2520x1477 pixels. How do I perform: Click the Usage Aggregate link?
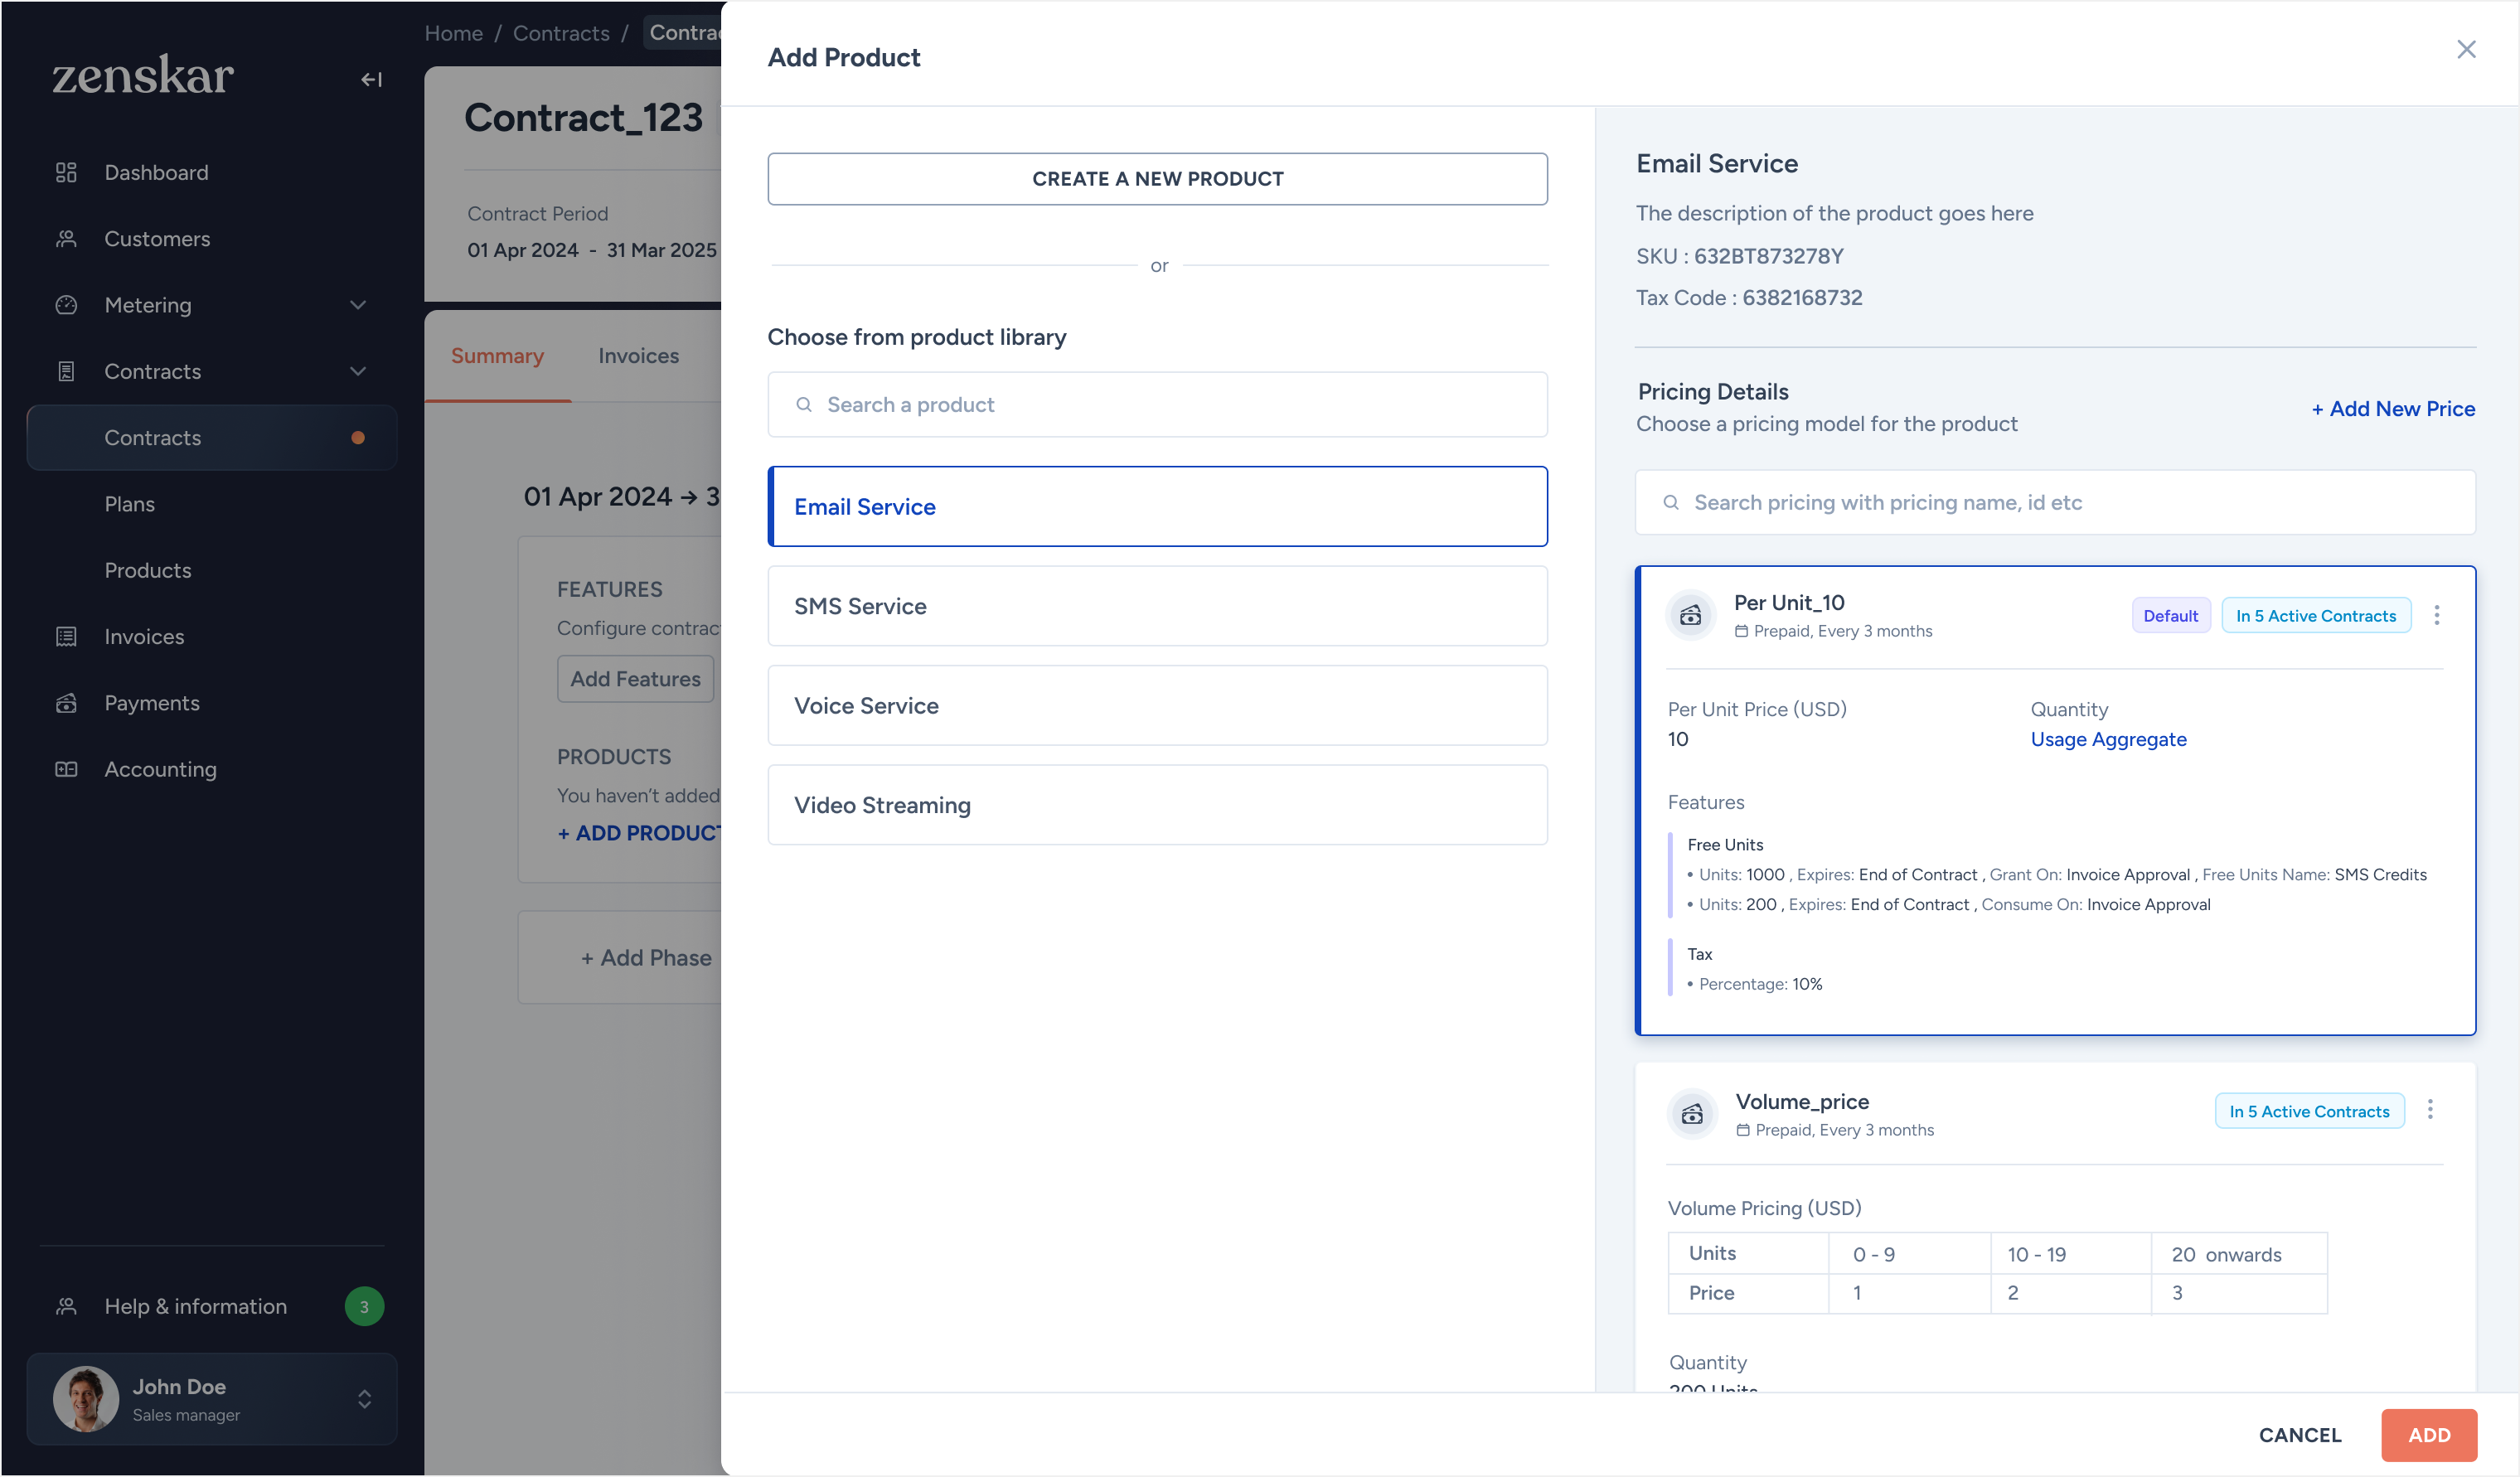click(2108, 739)
